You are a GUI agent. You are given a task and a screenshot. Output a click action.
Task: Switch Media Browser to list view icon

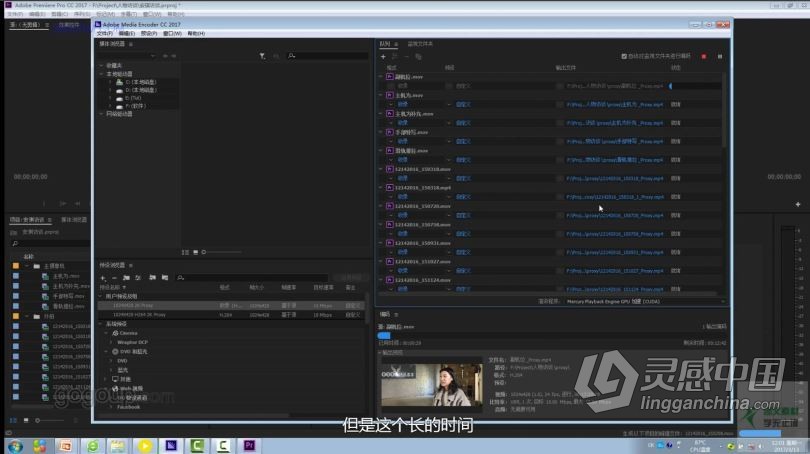[x=186, y=252]
